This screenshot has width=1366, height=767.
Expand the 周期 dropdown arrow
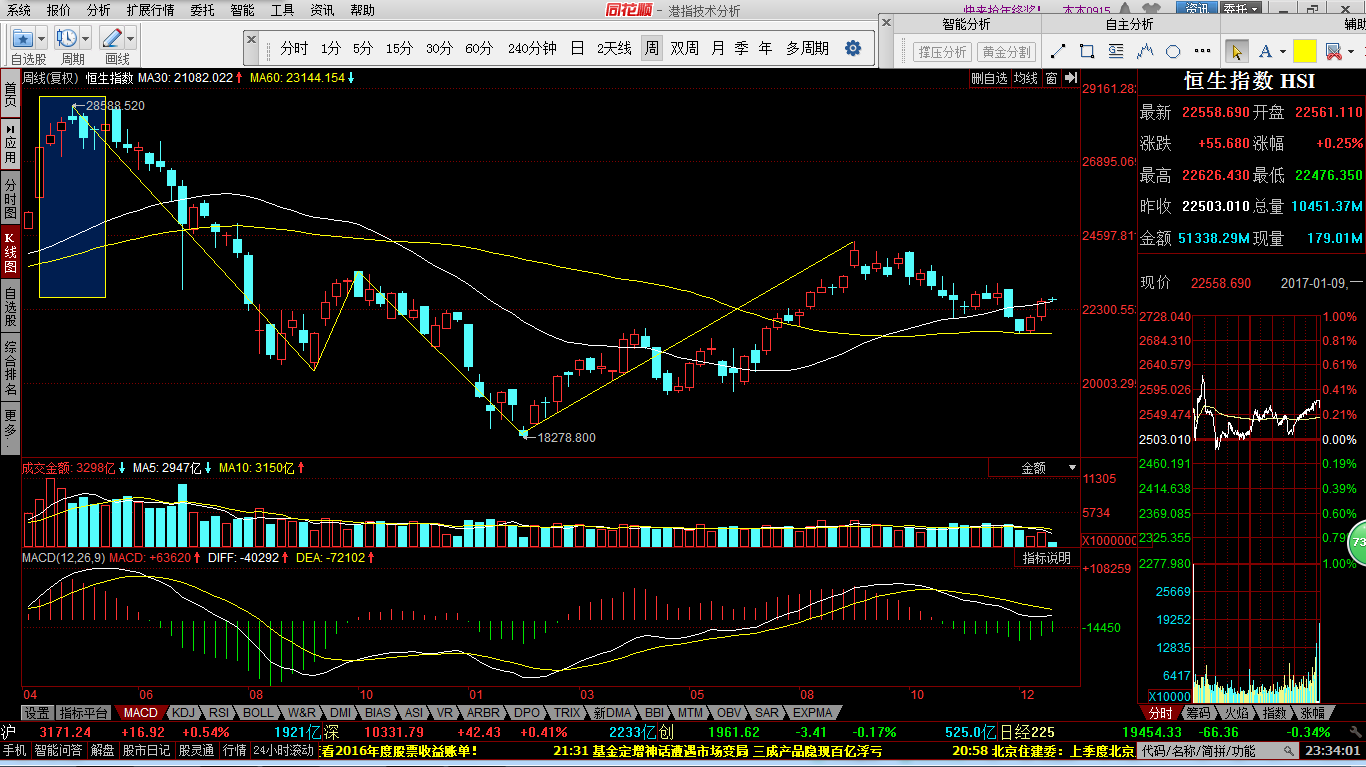point(85,38)
